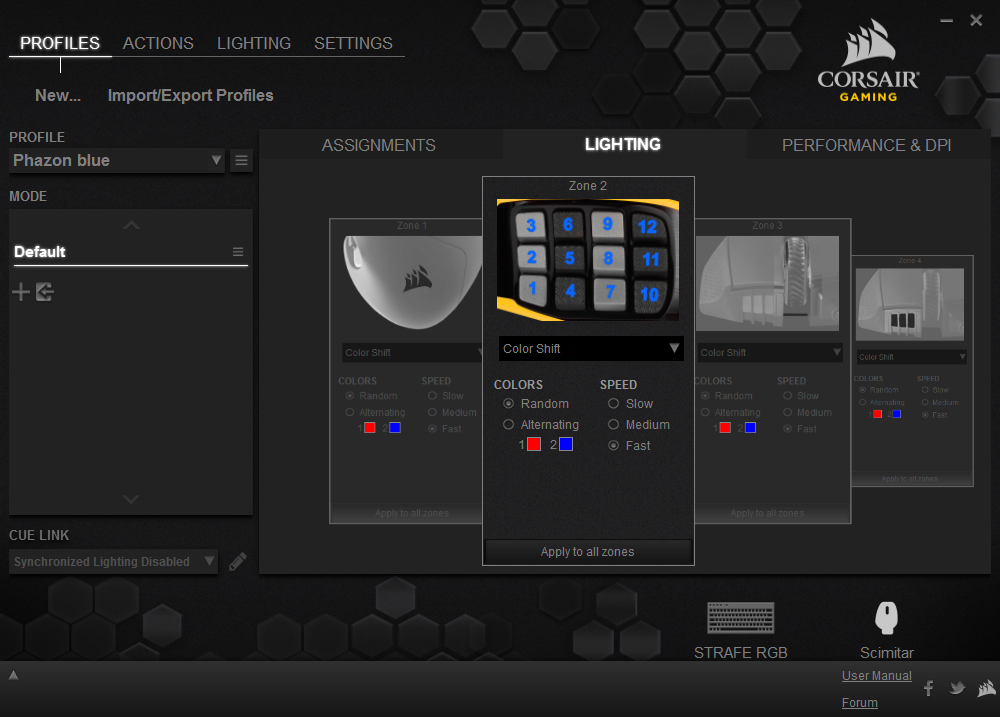Pick Zone 1 red color swatch
The image size is (1000, 717).
[x=370, y=428]
